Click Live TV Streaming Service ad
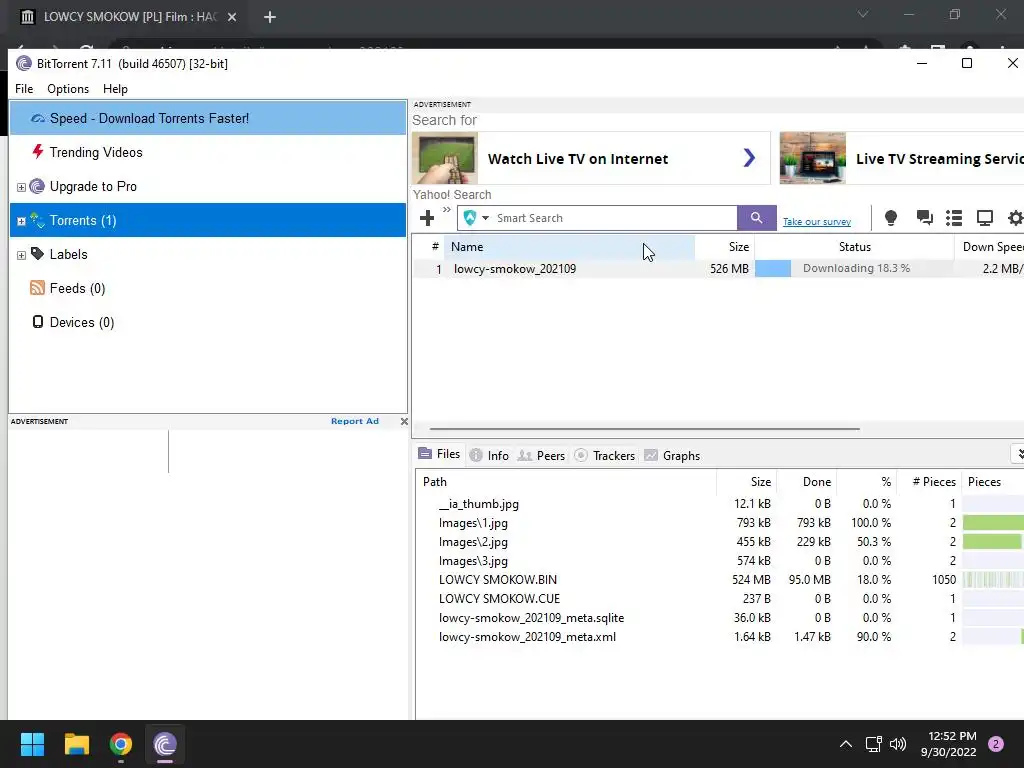Image resolution: width=1024 pixels, height=768 pixels. 902,159
